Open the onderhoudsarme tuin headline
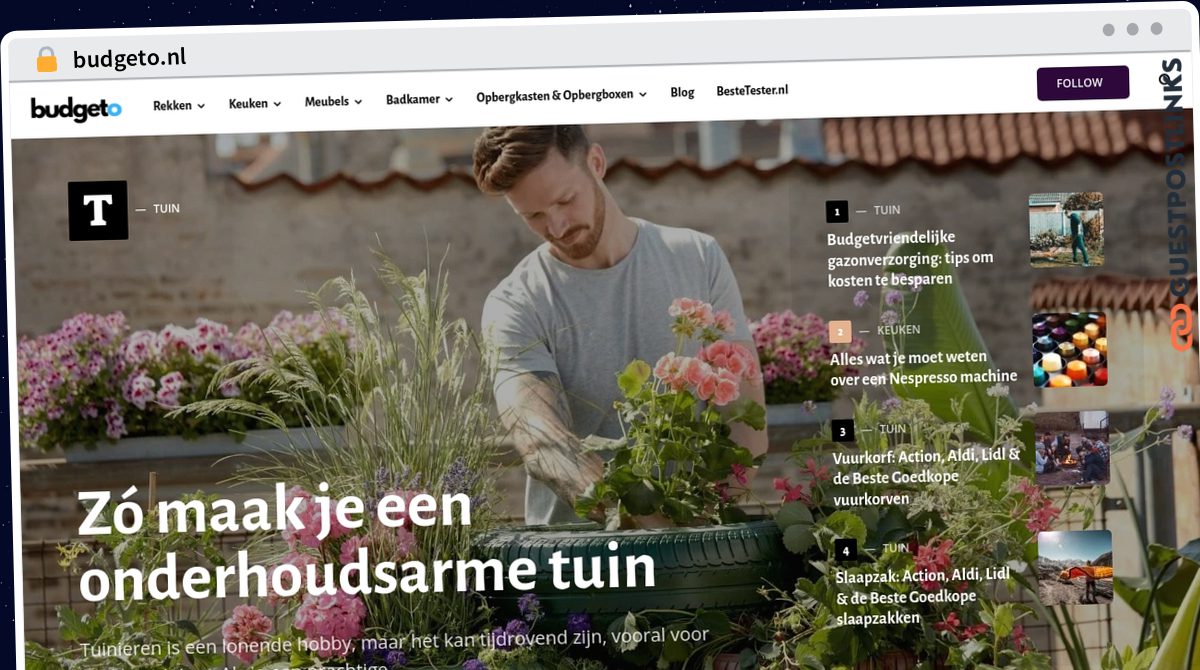The height and width of the screenshot is (670, 1200). pos(367,539)
